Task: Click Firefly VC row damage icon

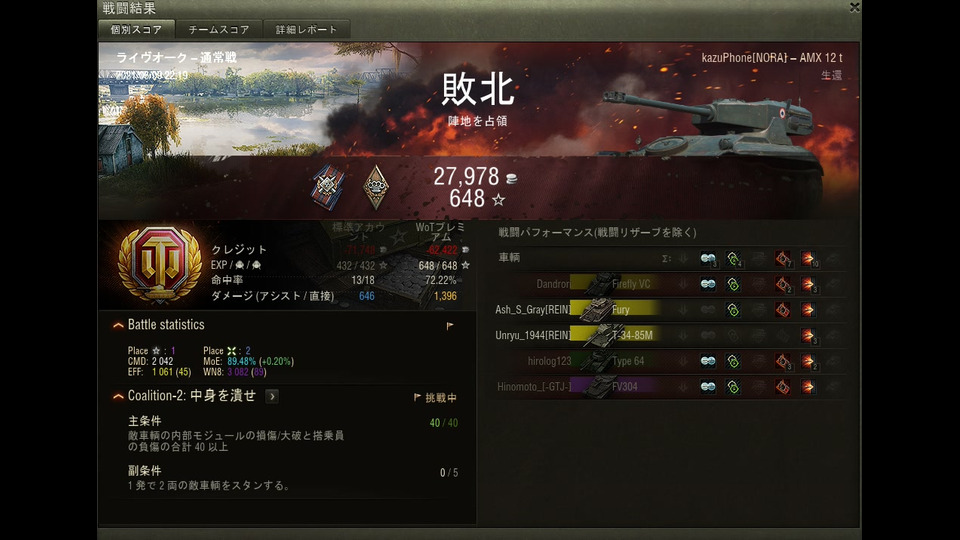Action: [x=808, y=284]
